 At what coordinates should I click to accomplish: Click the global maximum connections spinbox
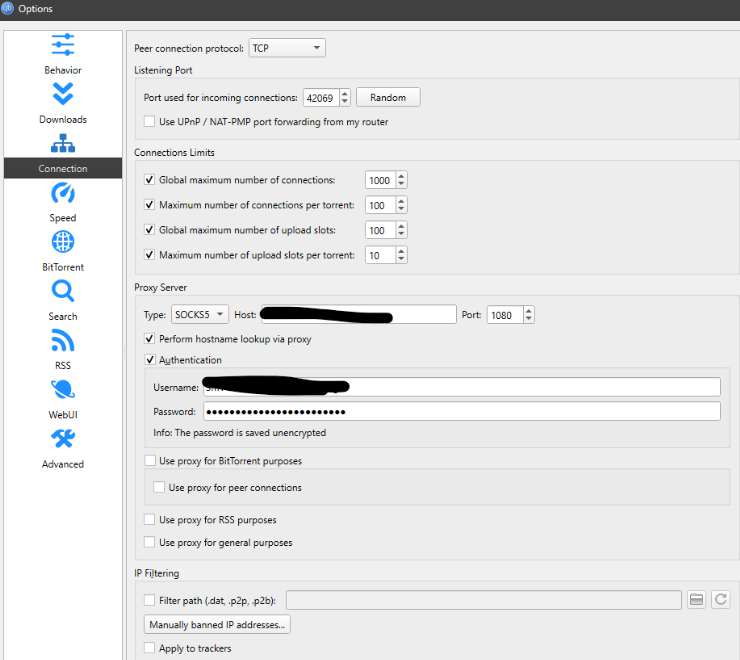click(380, 181)
